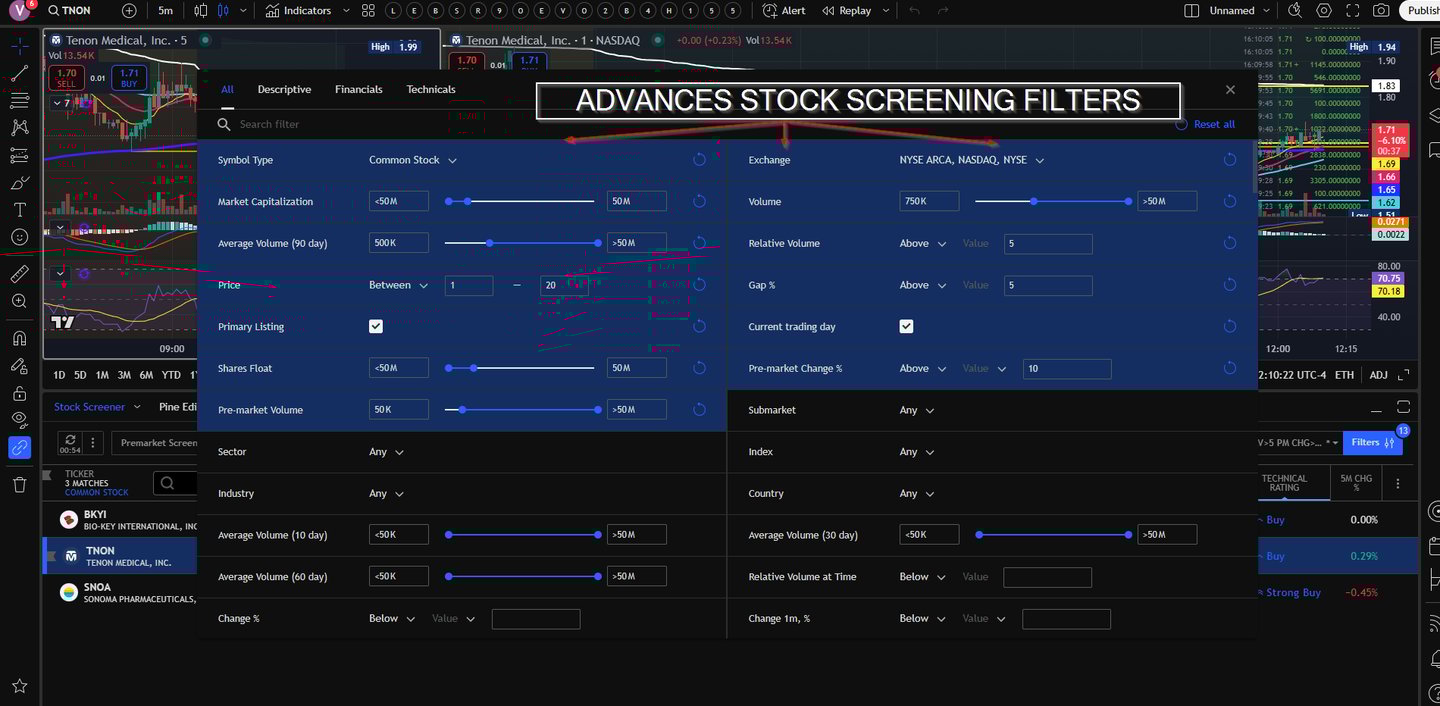
Task: Click the circled H toolbar shortcut
Action: [667, 10]
